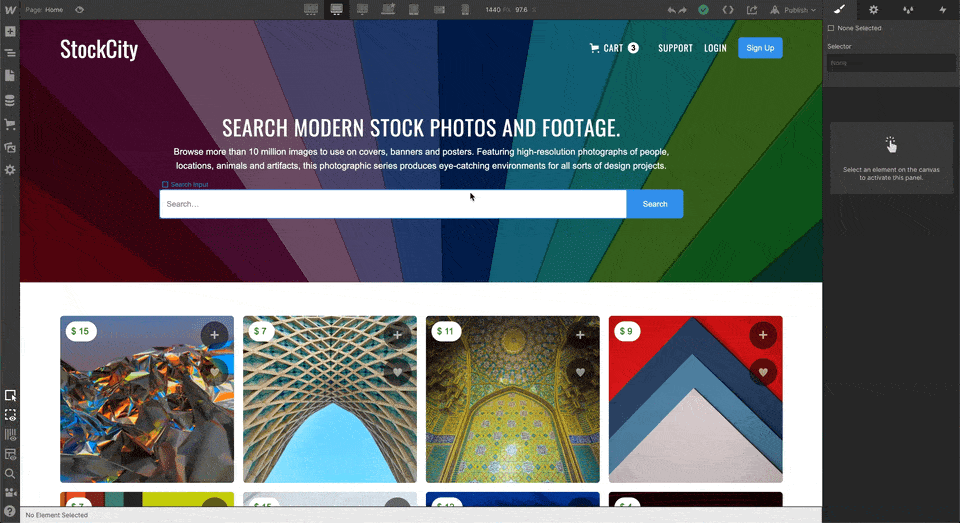This screenshot has height=523, width=960.
Task: Switch to mobile portrait breakpoint
Action: (465, 10)
